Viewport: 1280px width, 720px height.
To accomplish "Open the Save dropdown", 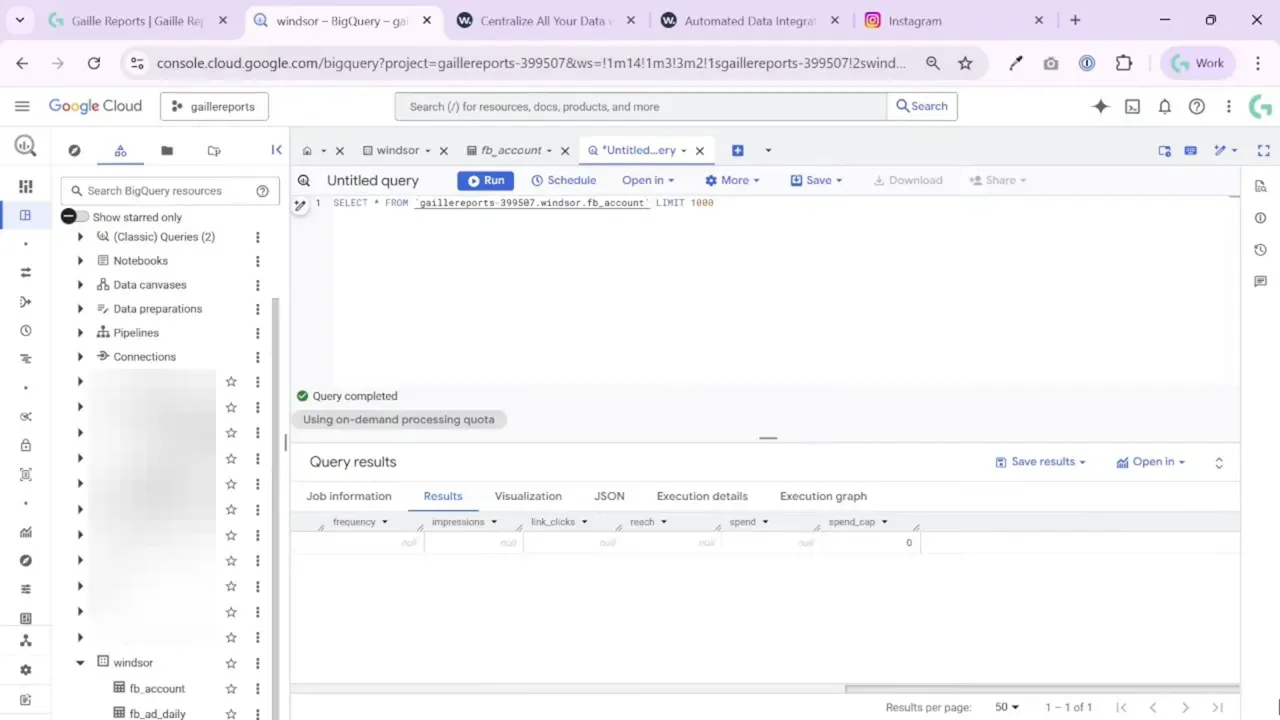I will pos(816,180).
